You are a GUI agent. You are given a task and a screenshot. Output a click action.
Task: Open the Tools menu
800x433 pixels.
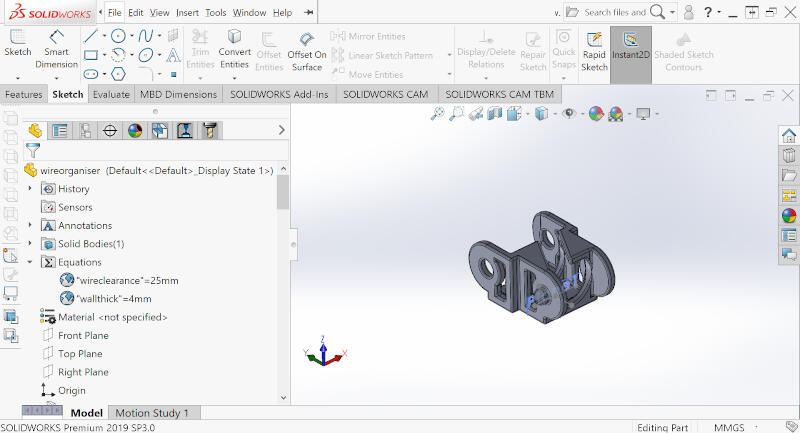pyautogui.click(x=215, y=13)
